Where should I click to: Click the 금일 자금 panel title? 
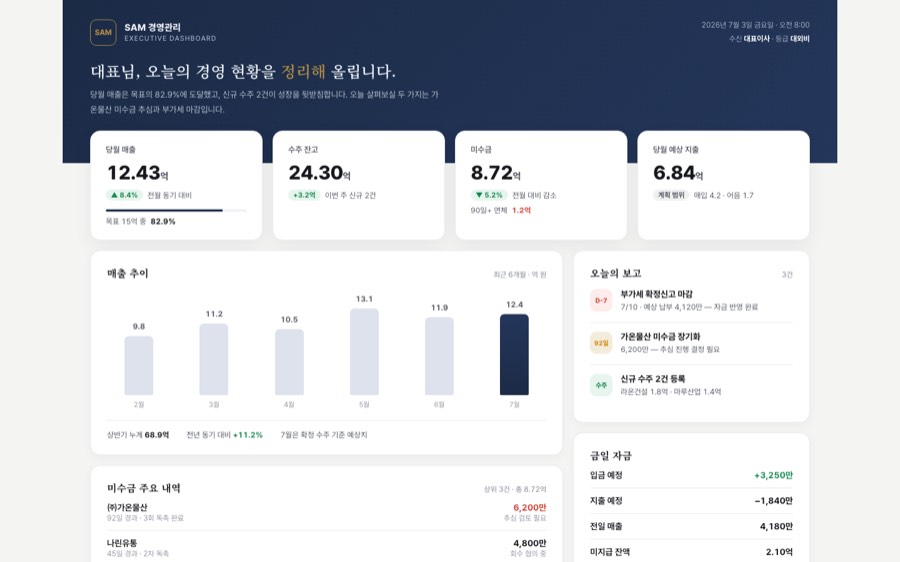(611, 456)
